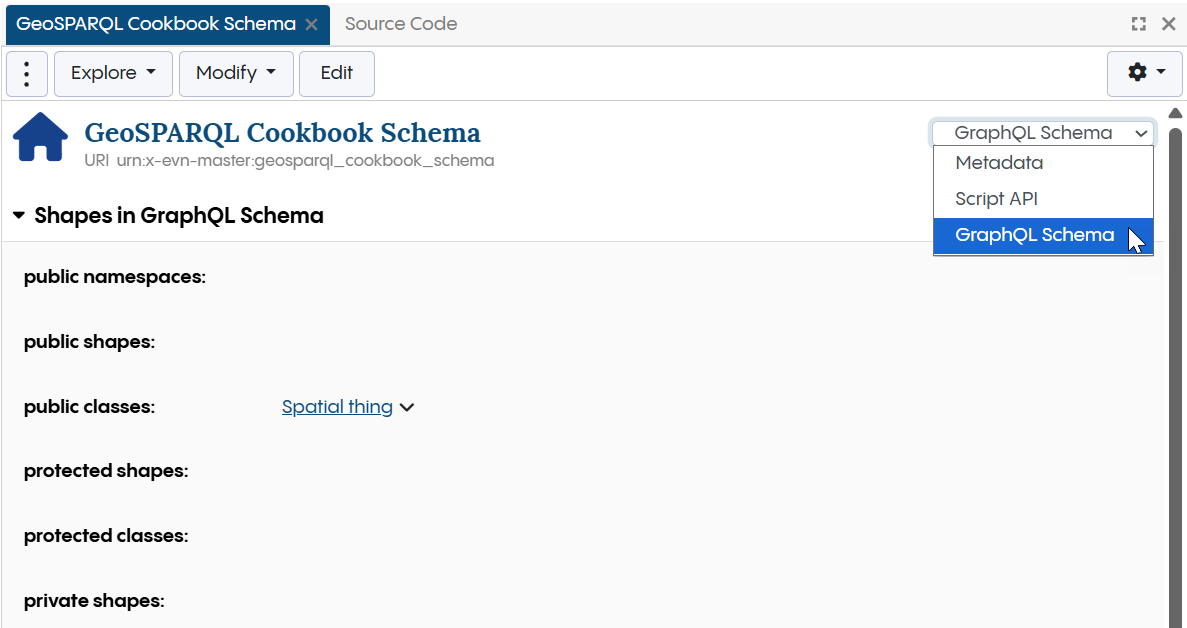
Task: Open the gear settings dropdown
Action: (x=1145, y=73)
